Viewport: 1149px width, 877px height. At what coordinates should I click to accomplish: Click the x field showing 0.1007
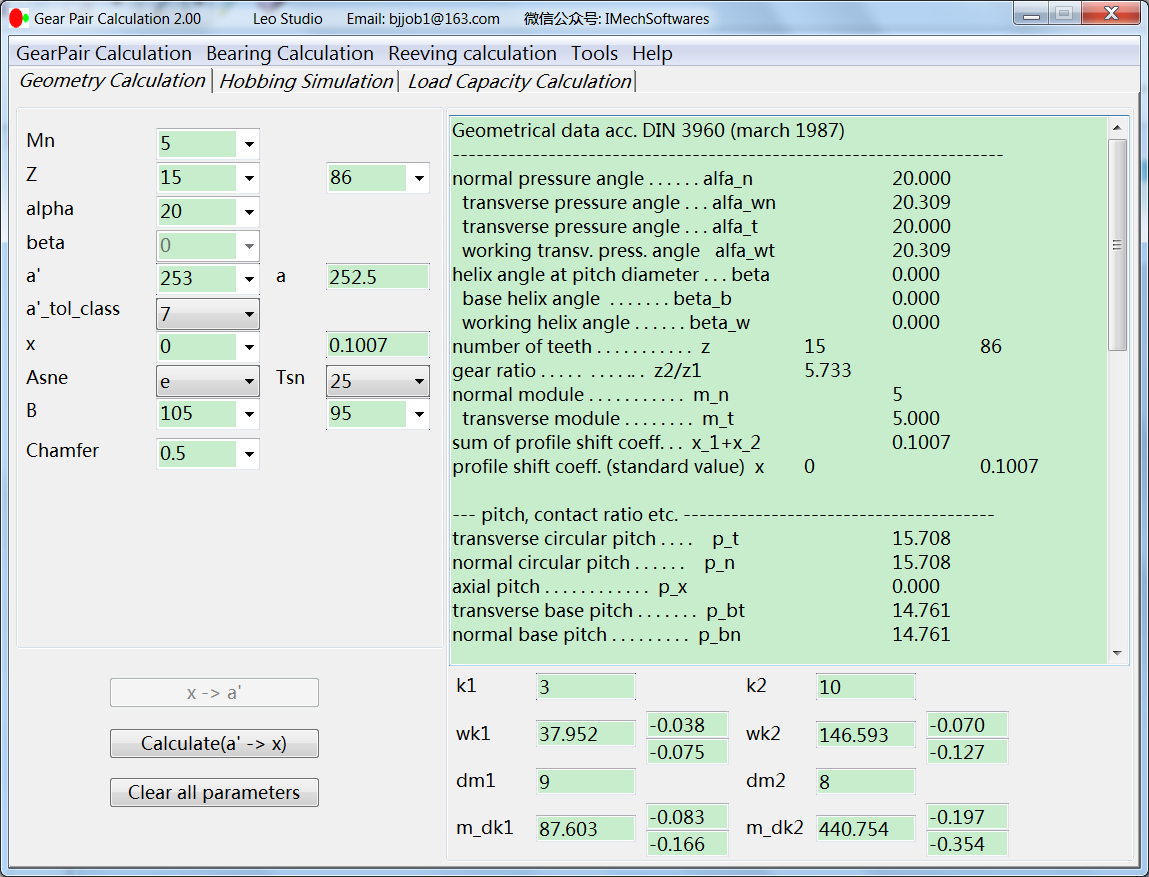(377, 345)
